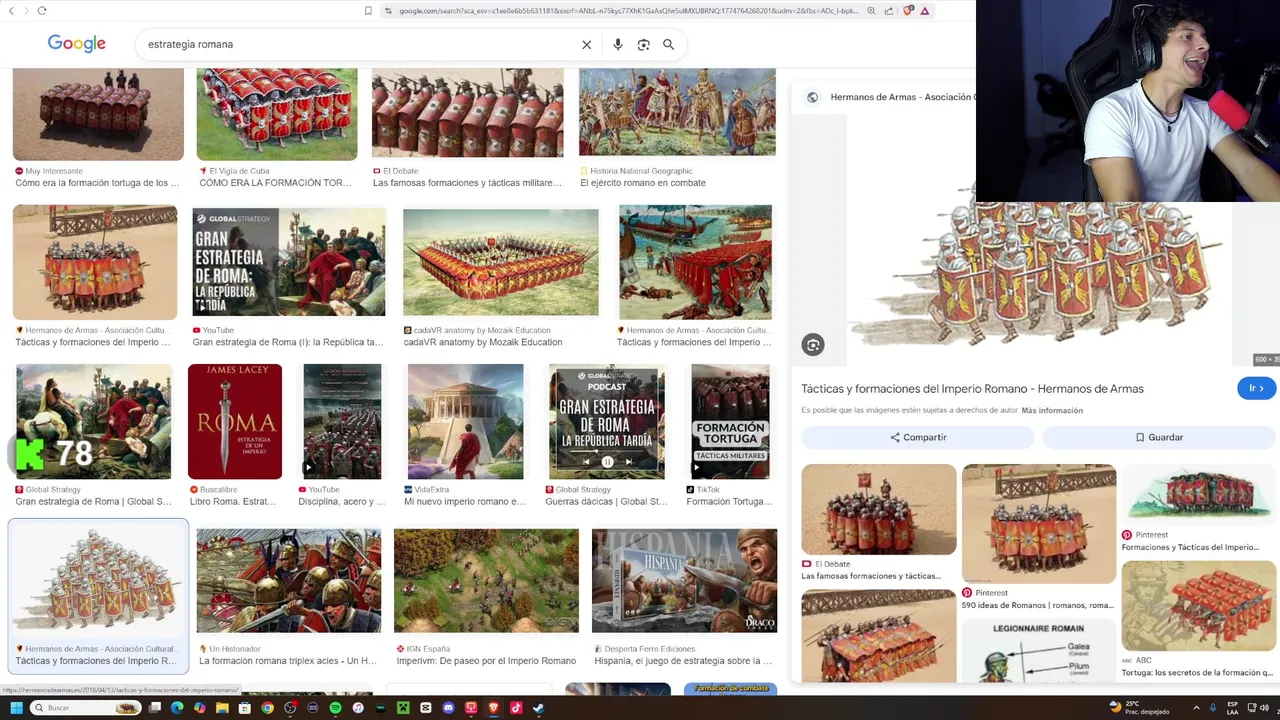Reload the page with the refresh icon
This screenshot has width=1280, height=720.
[x=41, y=10]
